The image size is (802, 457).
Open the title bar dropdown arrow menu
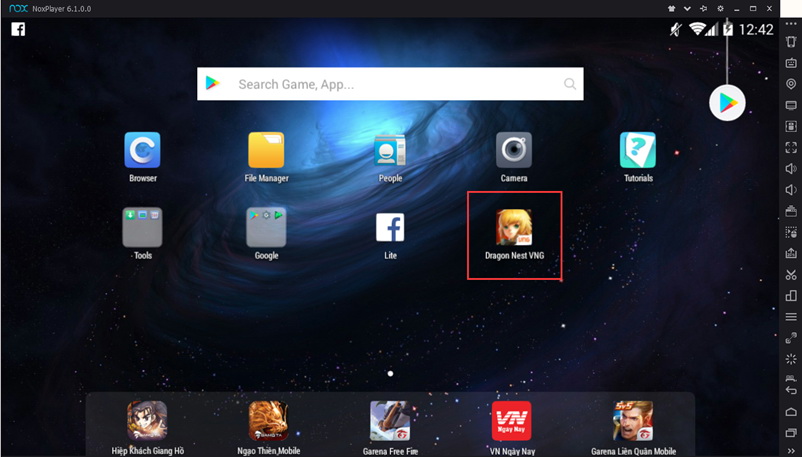[x=687, y=8]
